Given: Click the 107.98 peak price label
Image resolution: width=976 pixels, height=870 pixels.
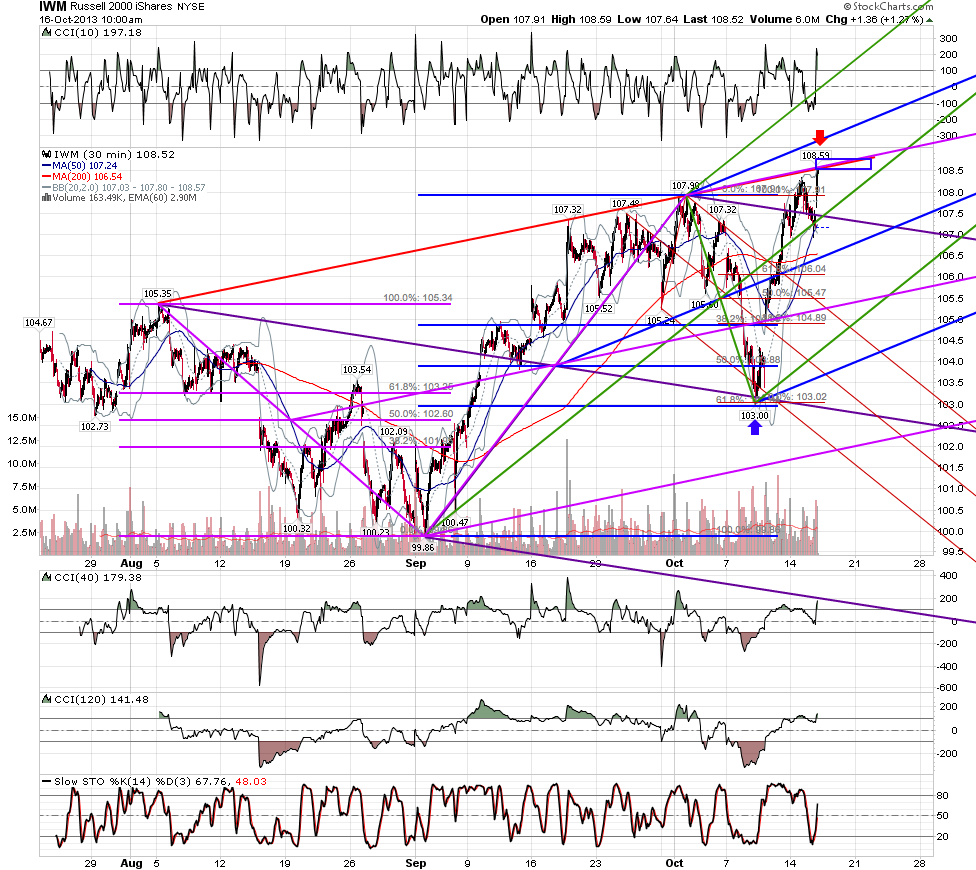Looking at the screenshot, I should click(x=685, y=185).
